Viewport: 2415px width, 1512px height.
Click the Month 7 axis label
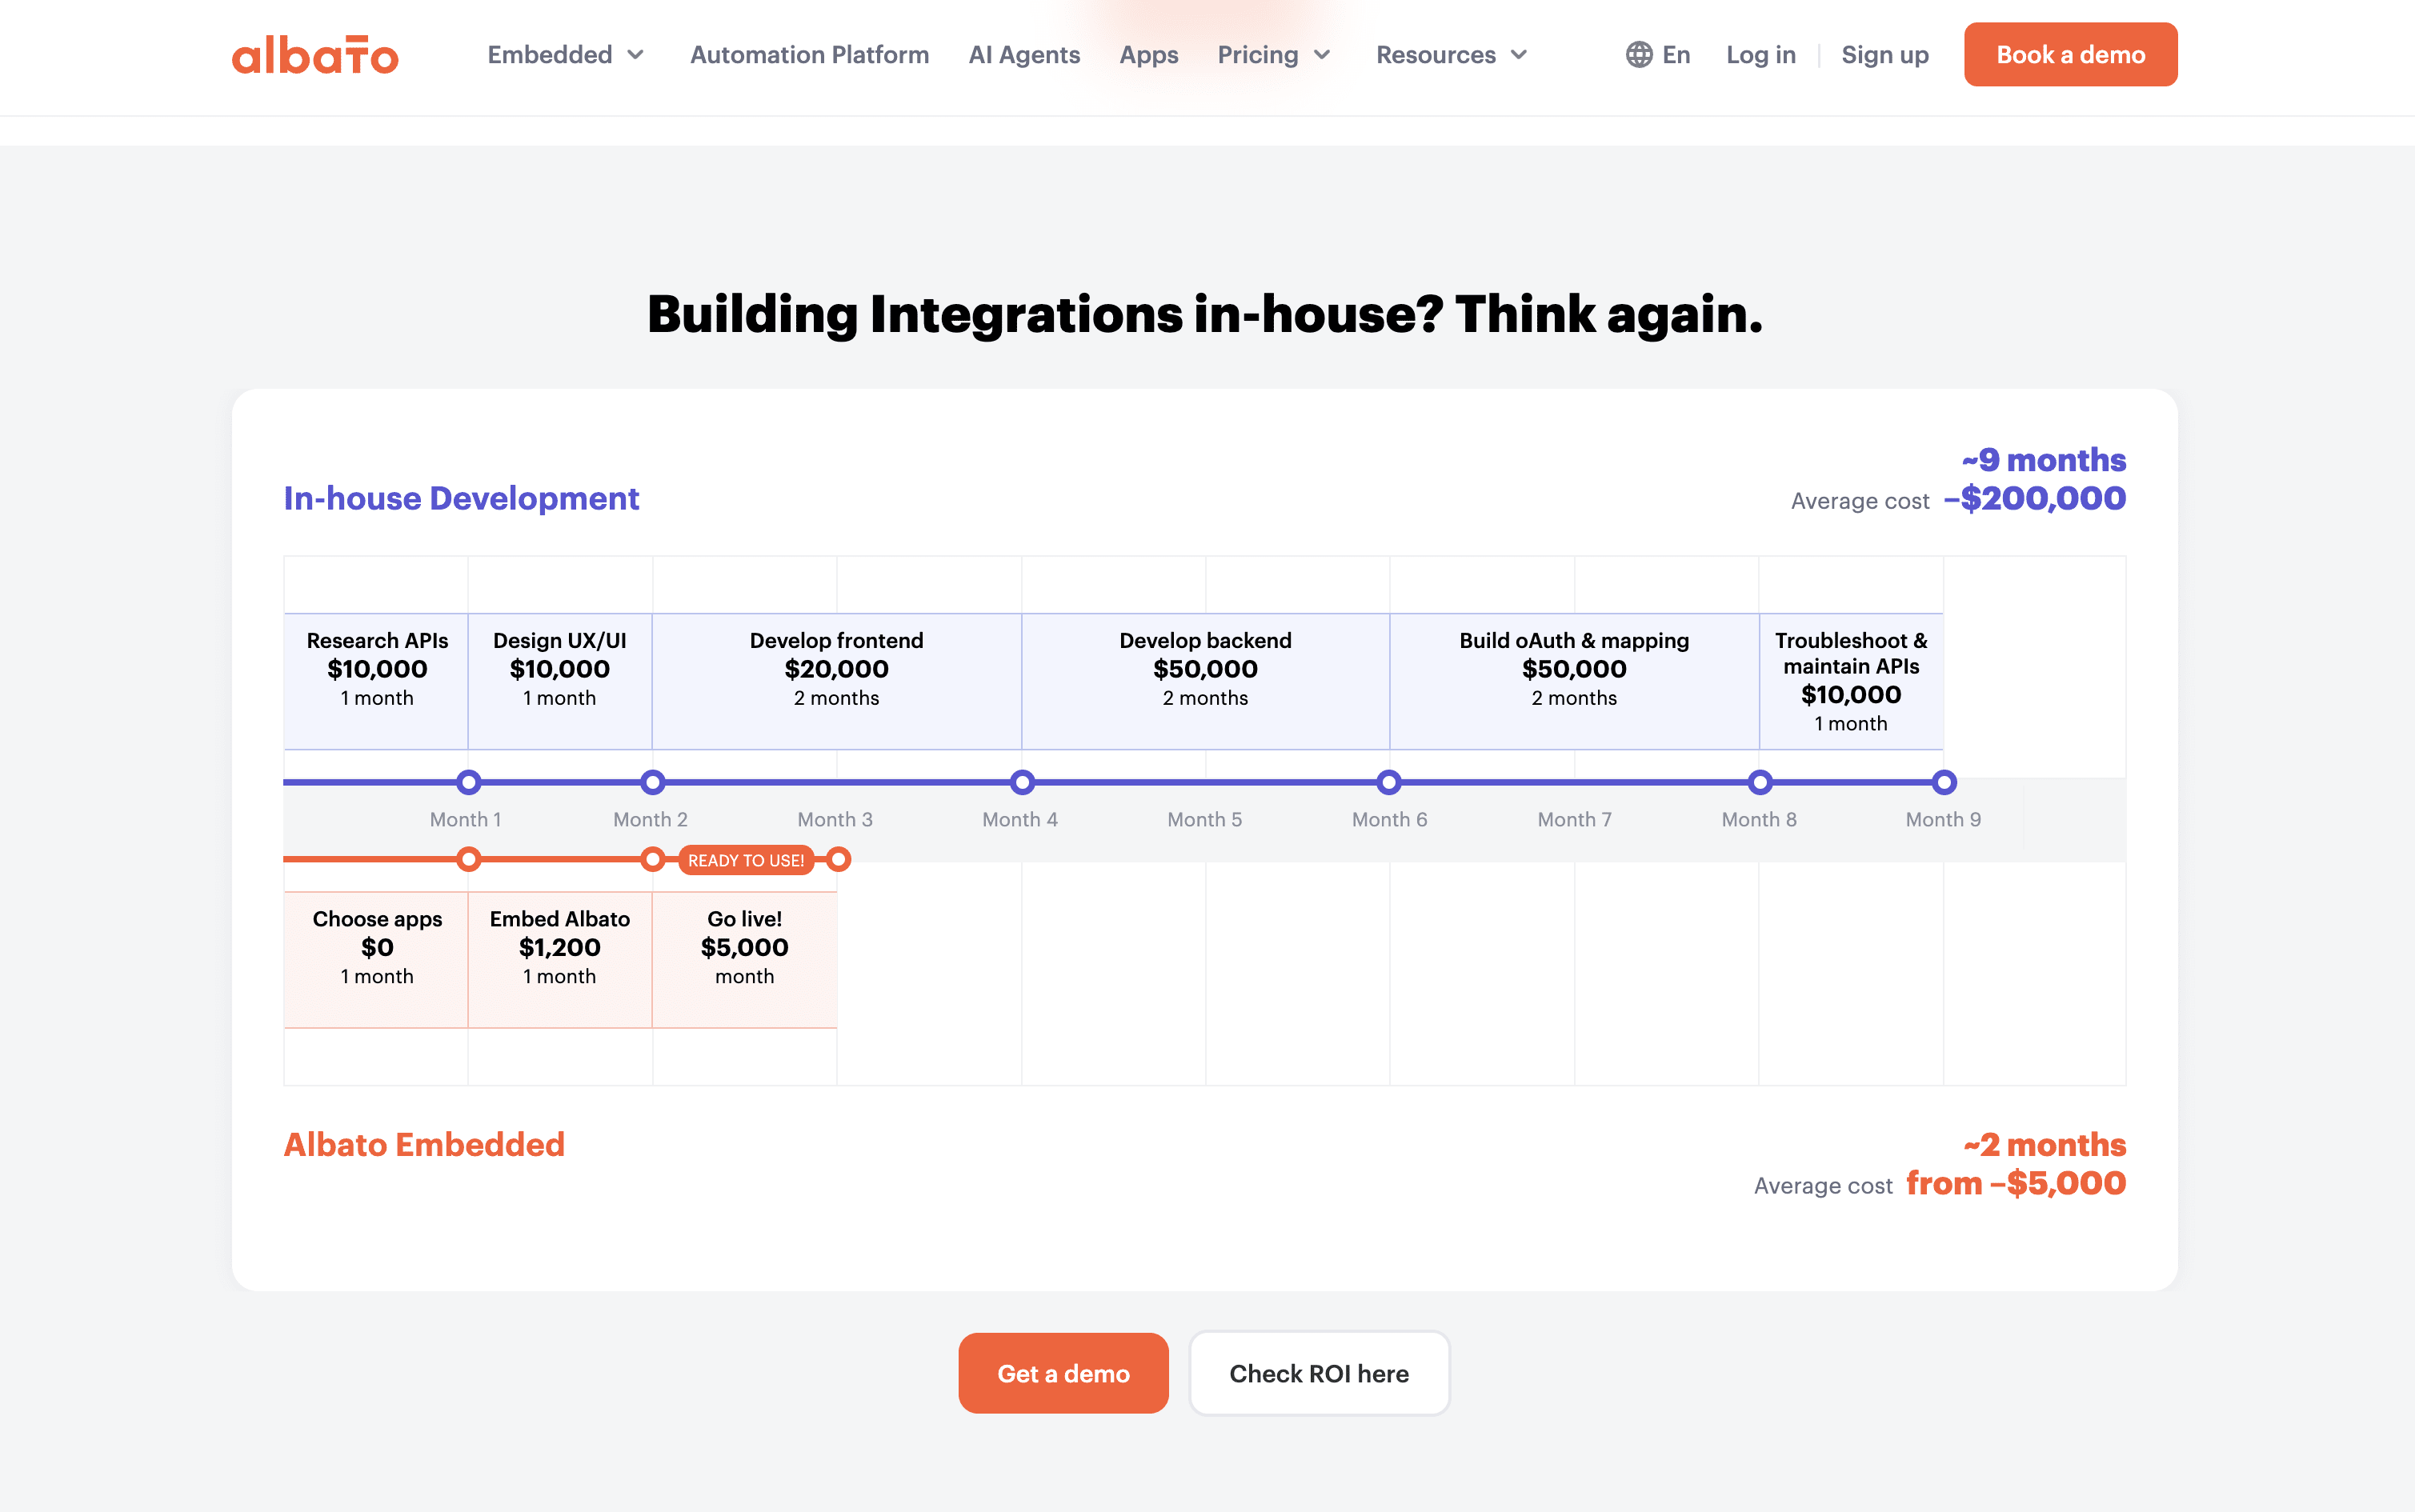(1574, 819)
